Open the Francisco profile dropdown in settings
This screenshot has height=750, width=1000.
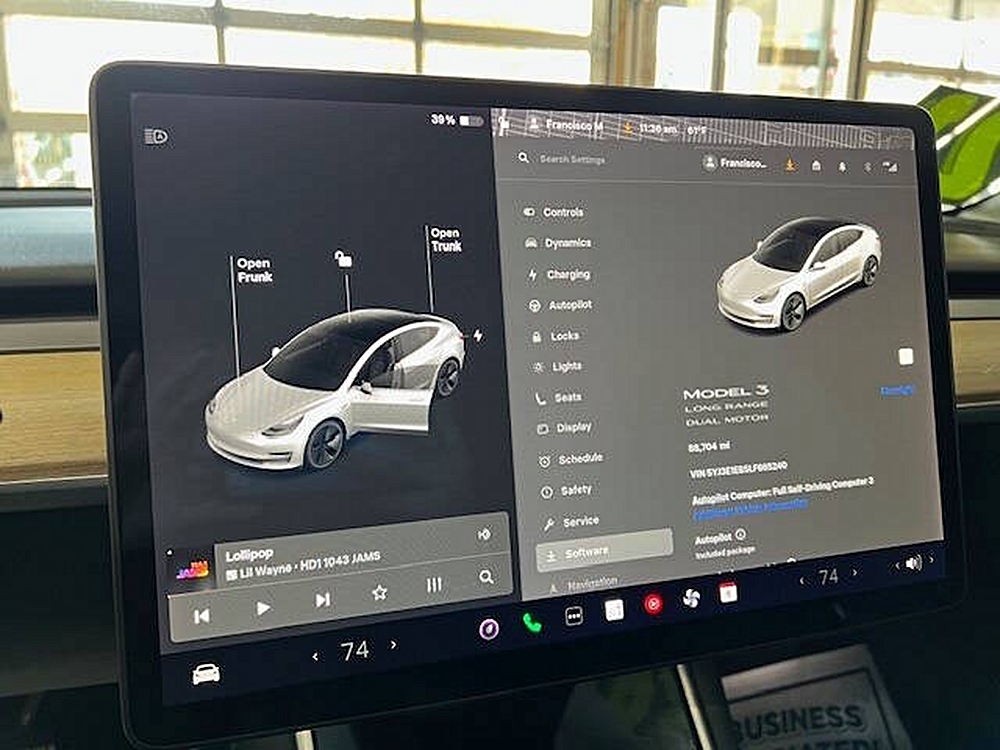pyautogui.click(x=735, y=163)
